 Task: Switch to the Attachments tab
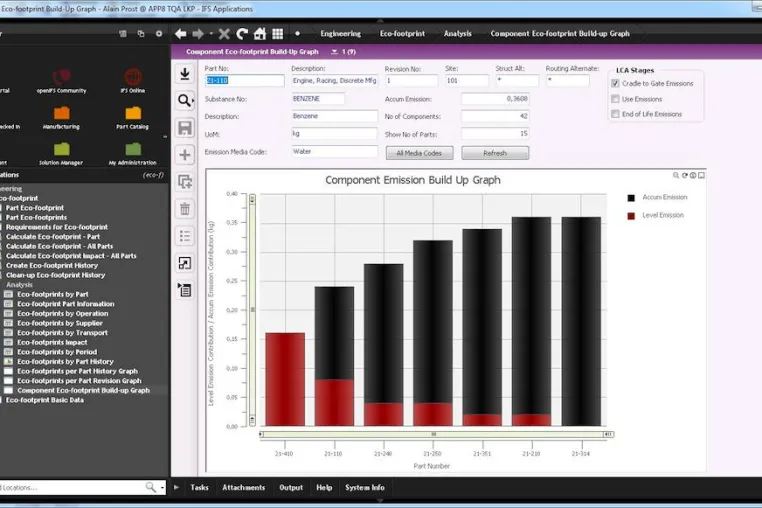pyautogui.click(x=243, y=487)
